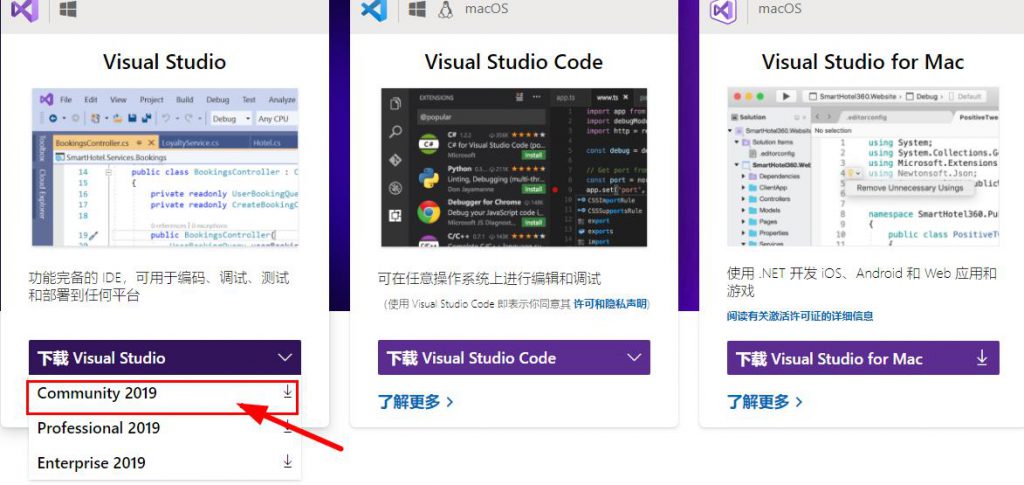Viewport: 1024px width, 485px height.
Task: Open 了解更多 link under Visual Studio Code
Action: click(415, 401)
